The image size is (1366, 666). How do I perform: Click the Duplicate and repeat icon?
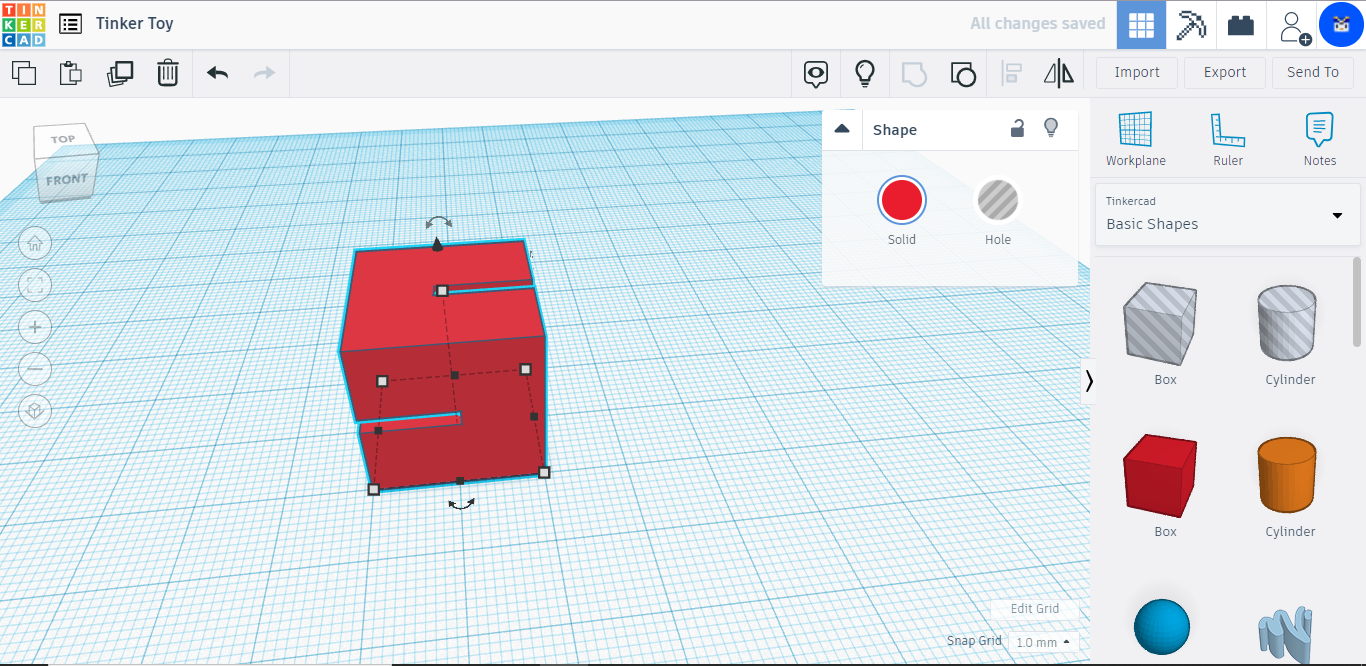coord(120,73)
